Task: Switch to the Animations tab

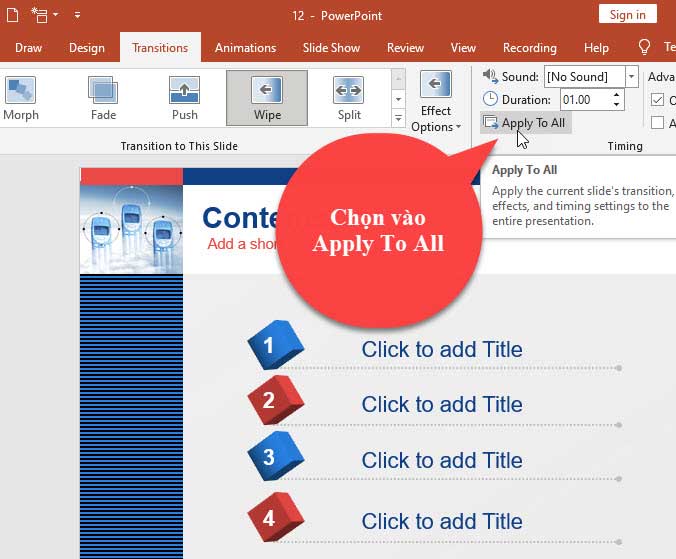Action: pos(245,47)
